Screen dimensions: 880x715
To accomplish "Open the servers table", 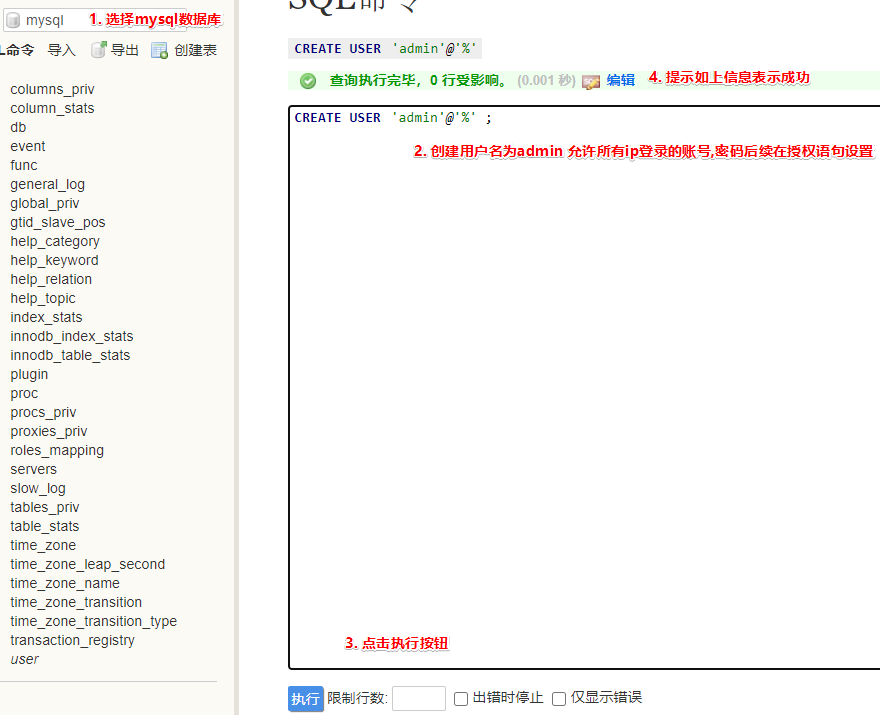I will (x=34, y=470).
